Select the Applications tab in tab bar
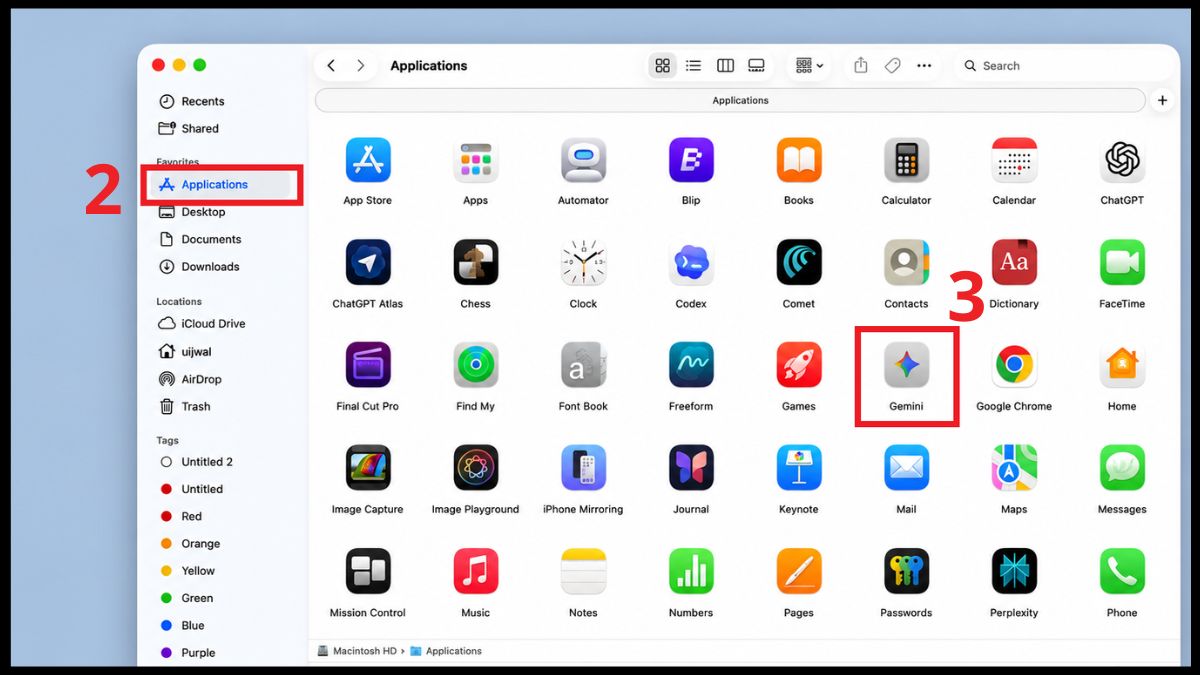 pyautogui.click(x=730, y=101)
